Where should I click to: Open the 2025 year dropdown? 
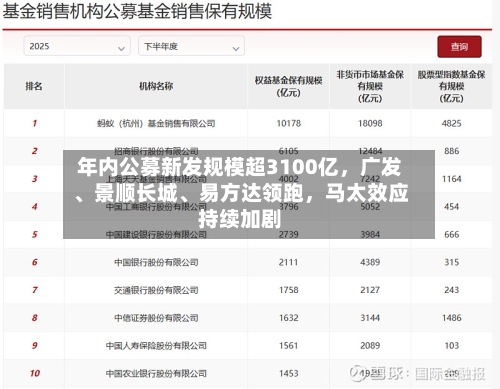tap(77, 46)
